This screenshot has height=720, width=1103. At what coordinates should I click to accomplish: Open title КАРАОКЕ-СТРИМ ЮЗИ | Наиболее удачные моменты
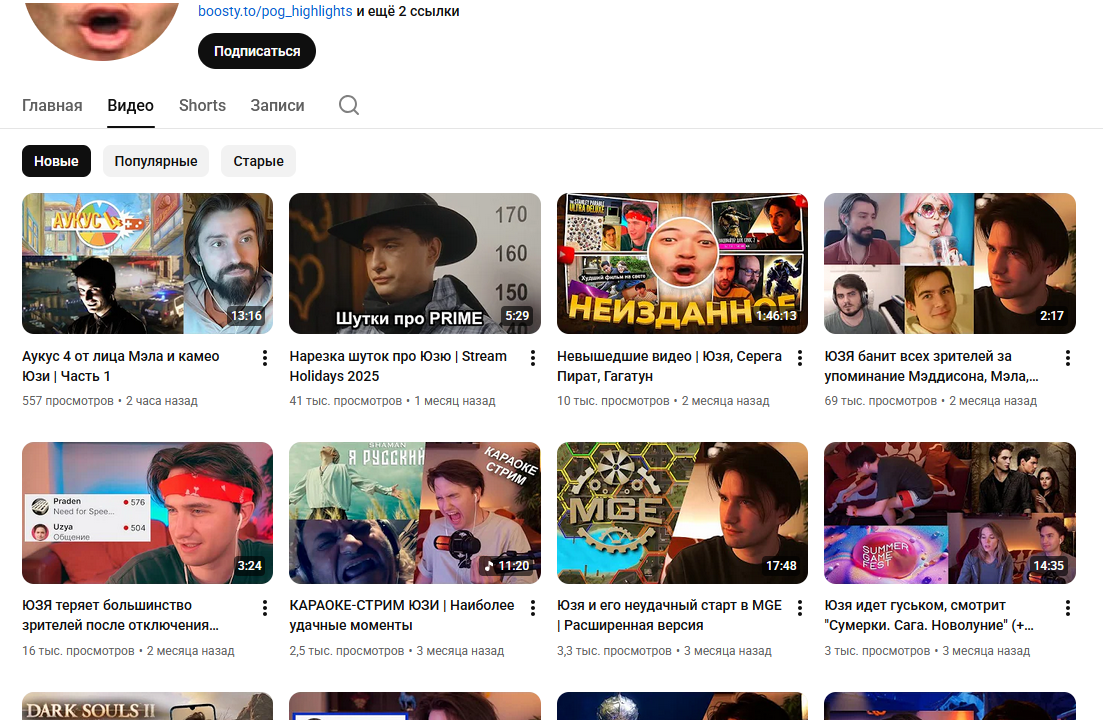pos(402,615)
